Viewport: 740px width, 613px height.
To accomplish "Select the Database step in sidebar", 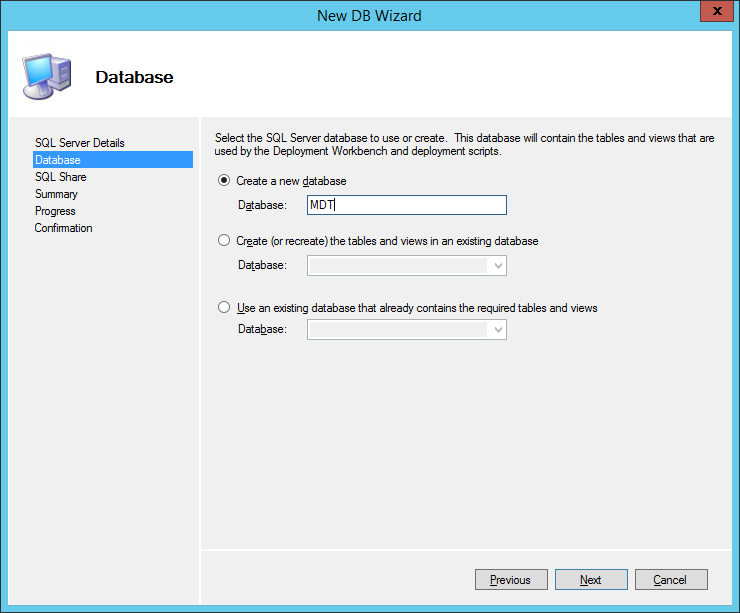I will 58,160.
